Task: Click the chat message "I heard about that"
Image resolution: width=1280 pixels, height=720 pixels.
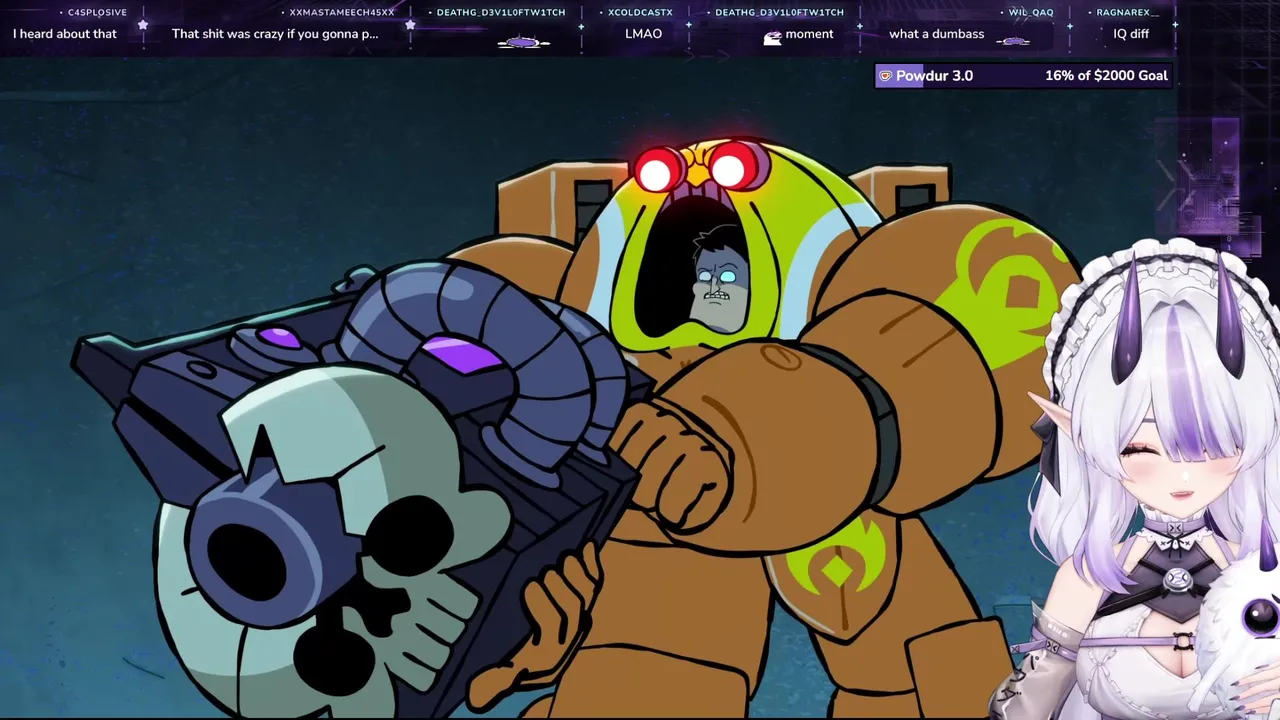Action: pos(65,34)
